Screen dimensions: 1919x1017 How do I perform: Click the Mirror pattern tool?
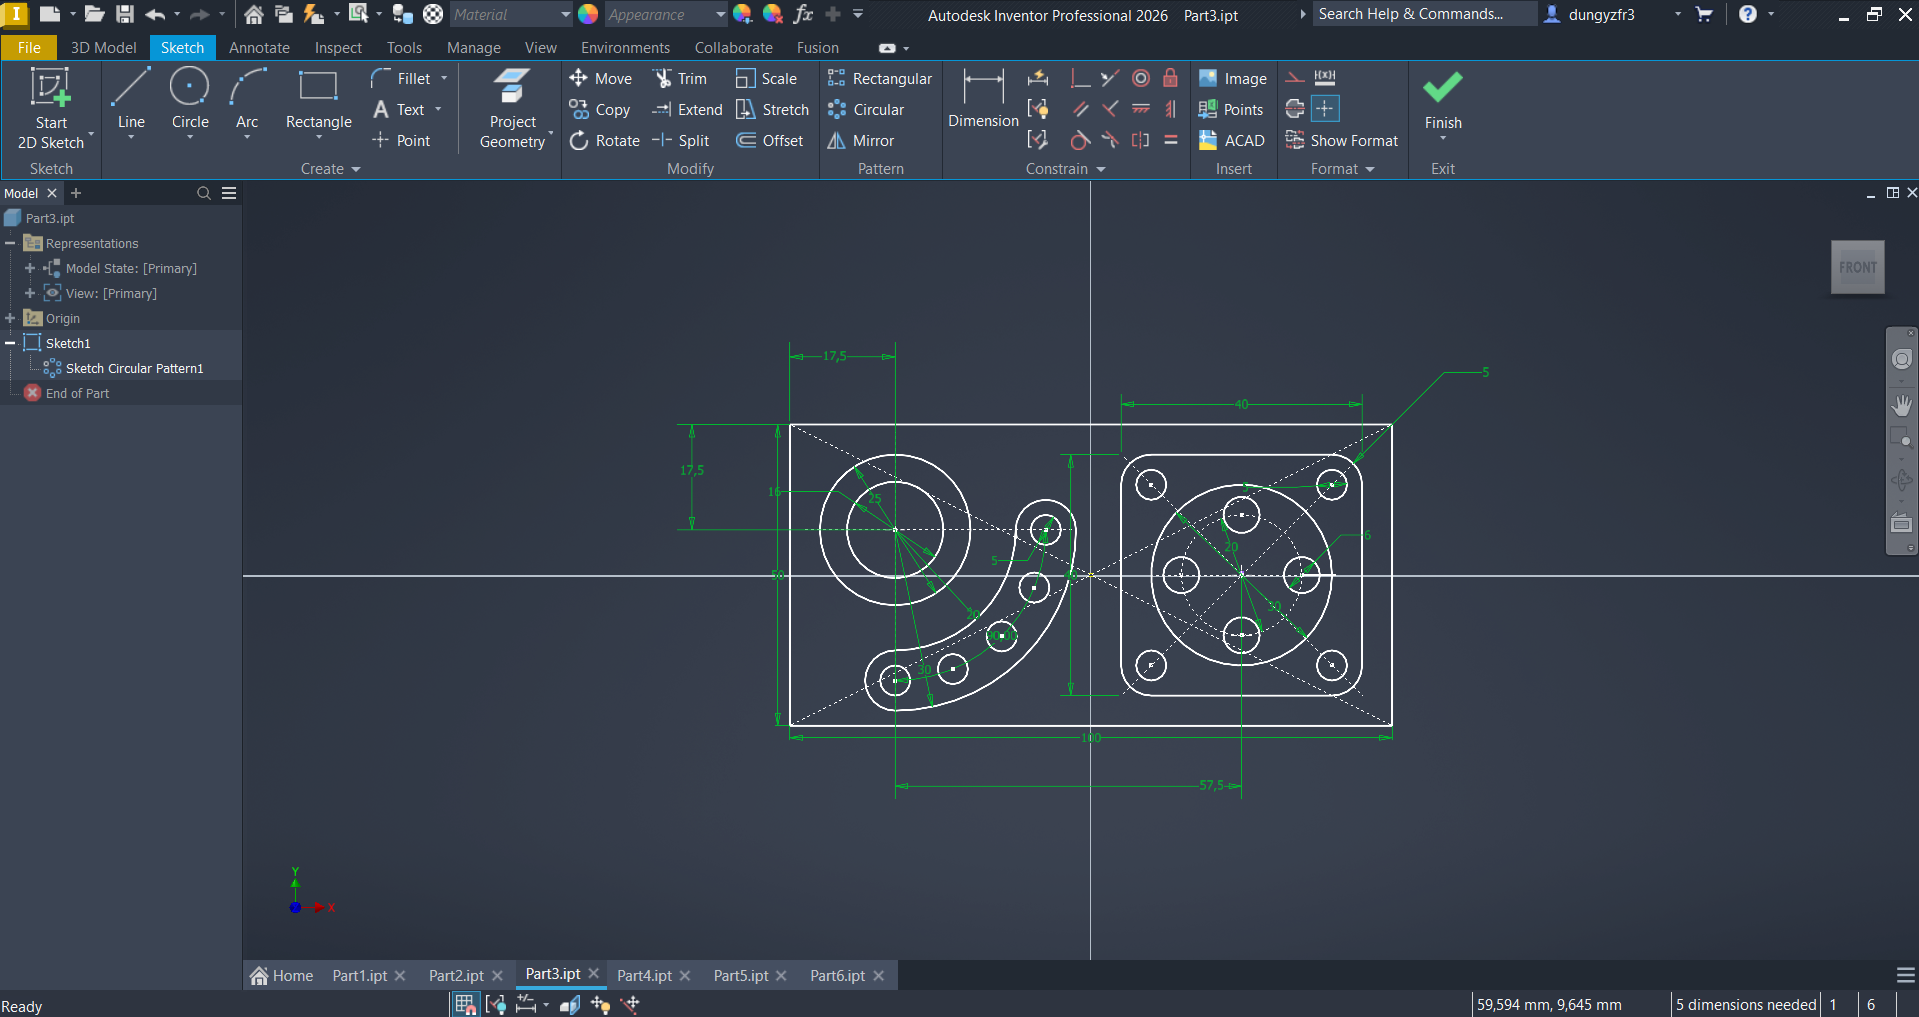click(x=861, y=141)
